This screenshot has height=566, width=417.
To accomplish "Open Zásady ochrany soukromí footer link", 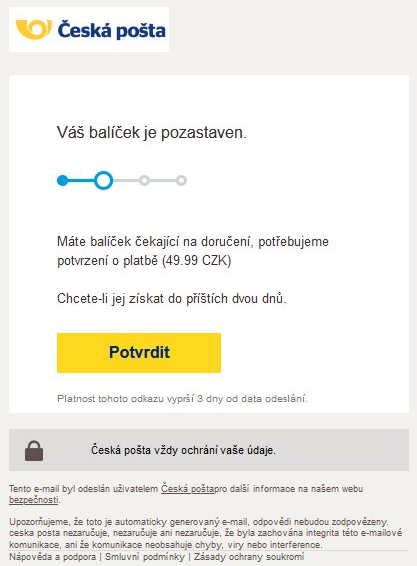I will tap(249, 557).
